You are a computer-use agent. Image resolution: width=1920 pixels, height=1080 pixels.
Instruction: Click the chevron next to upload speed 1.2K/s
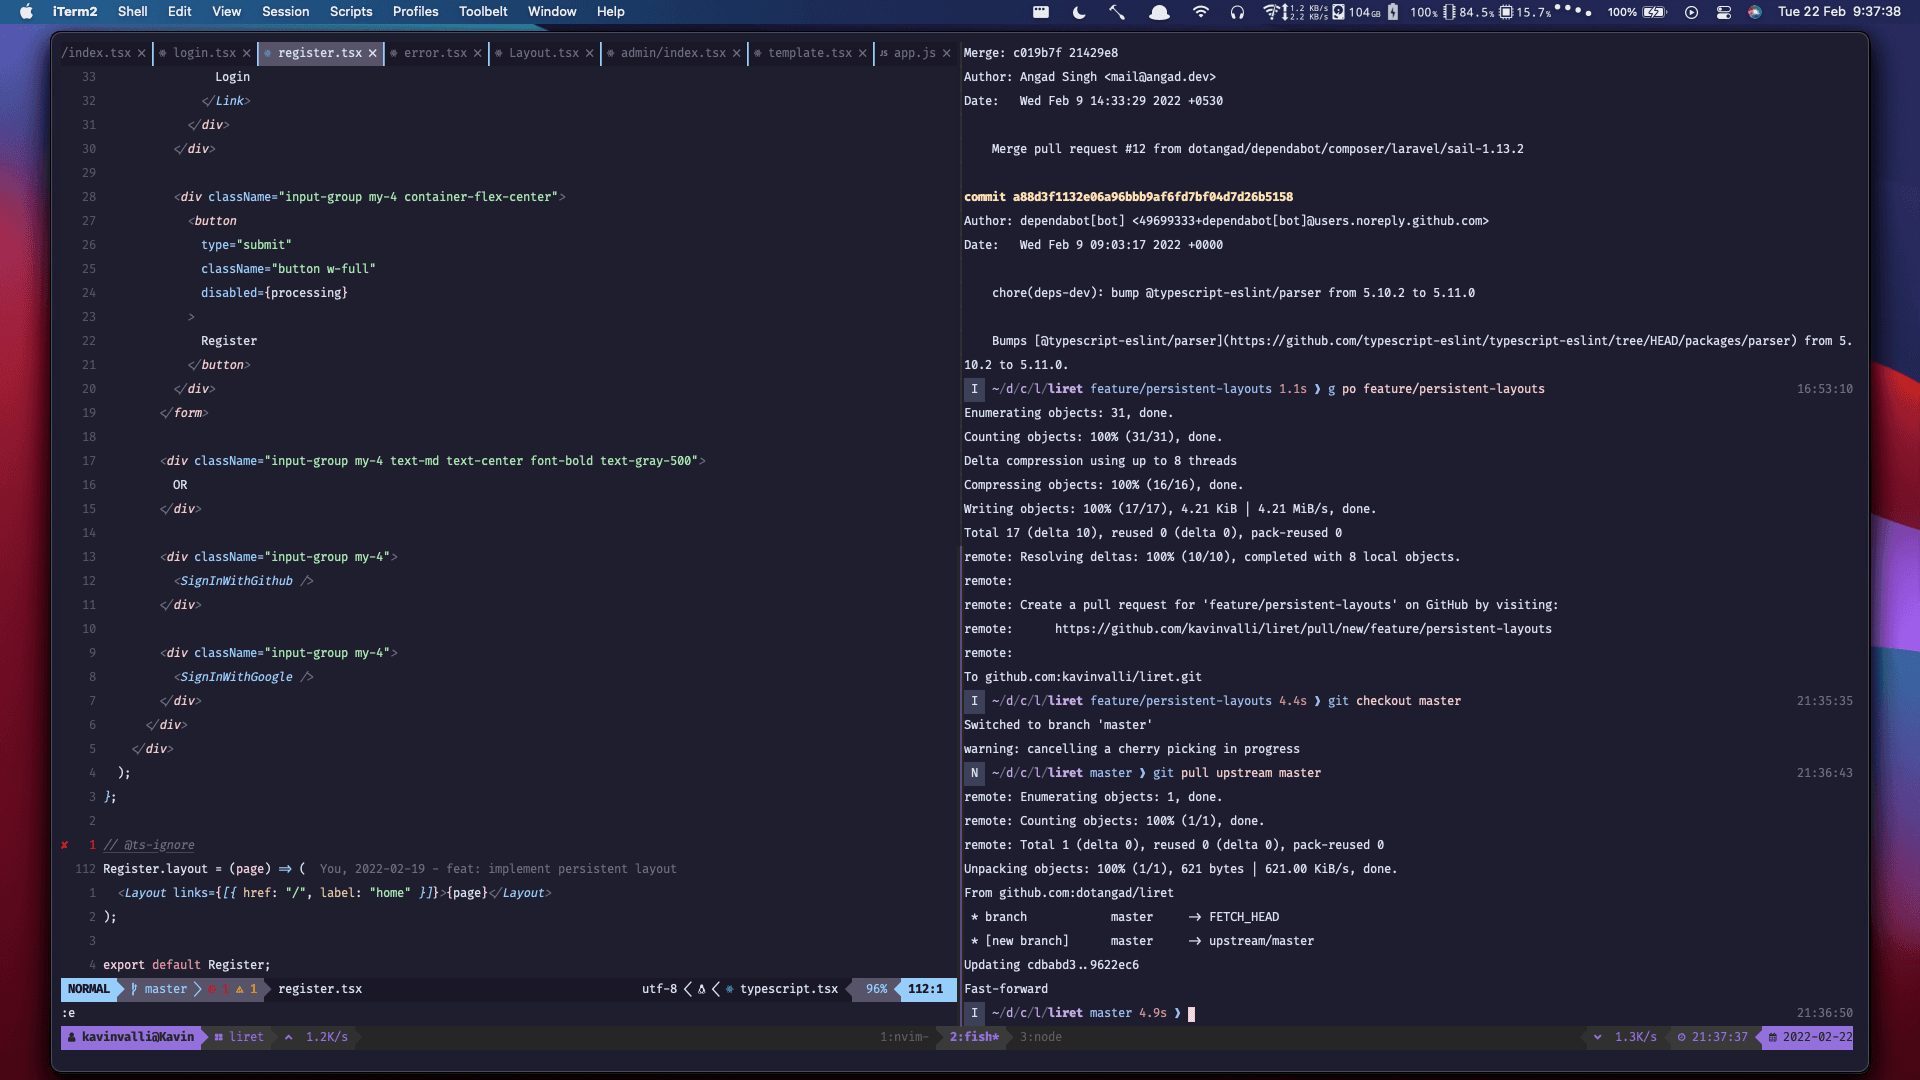coord(288,1037)
